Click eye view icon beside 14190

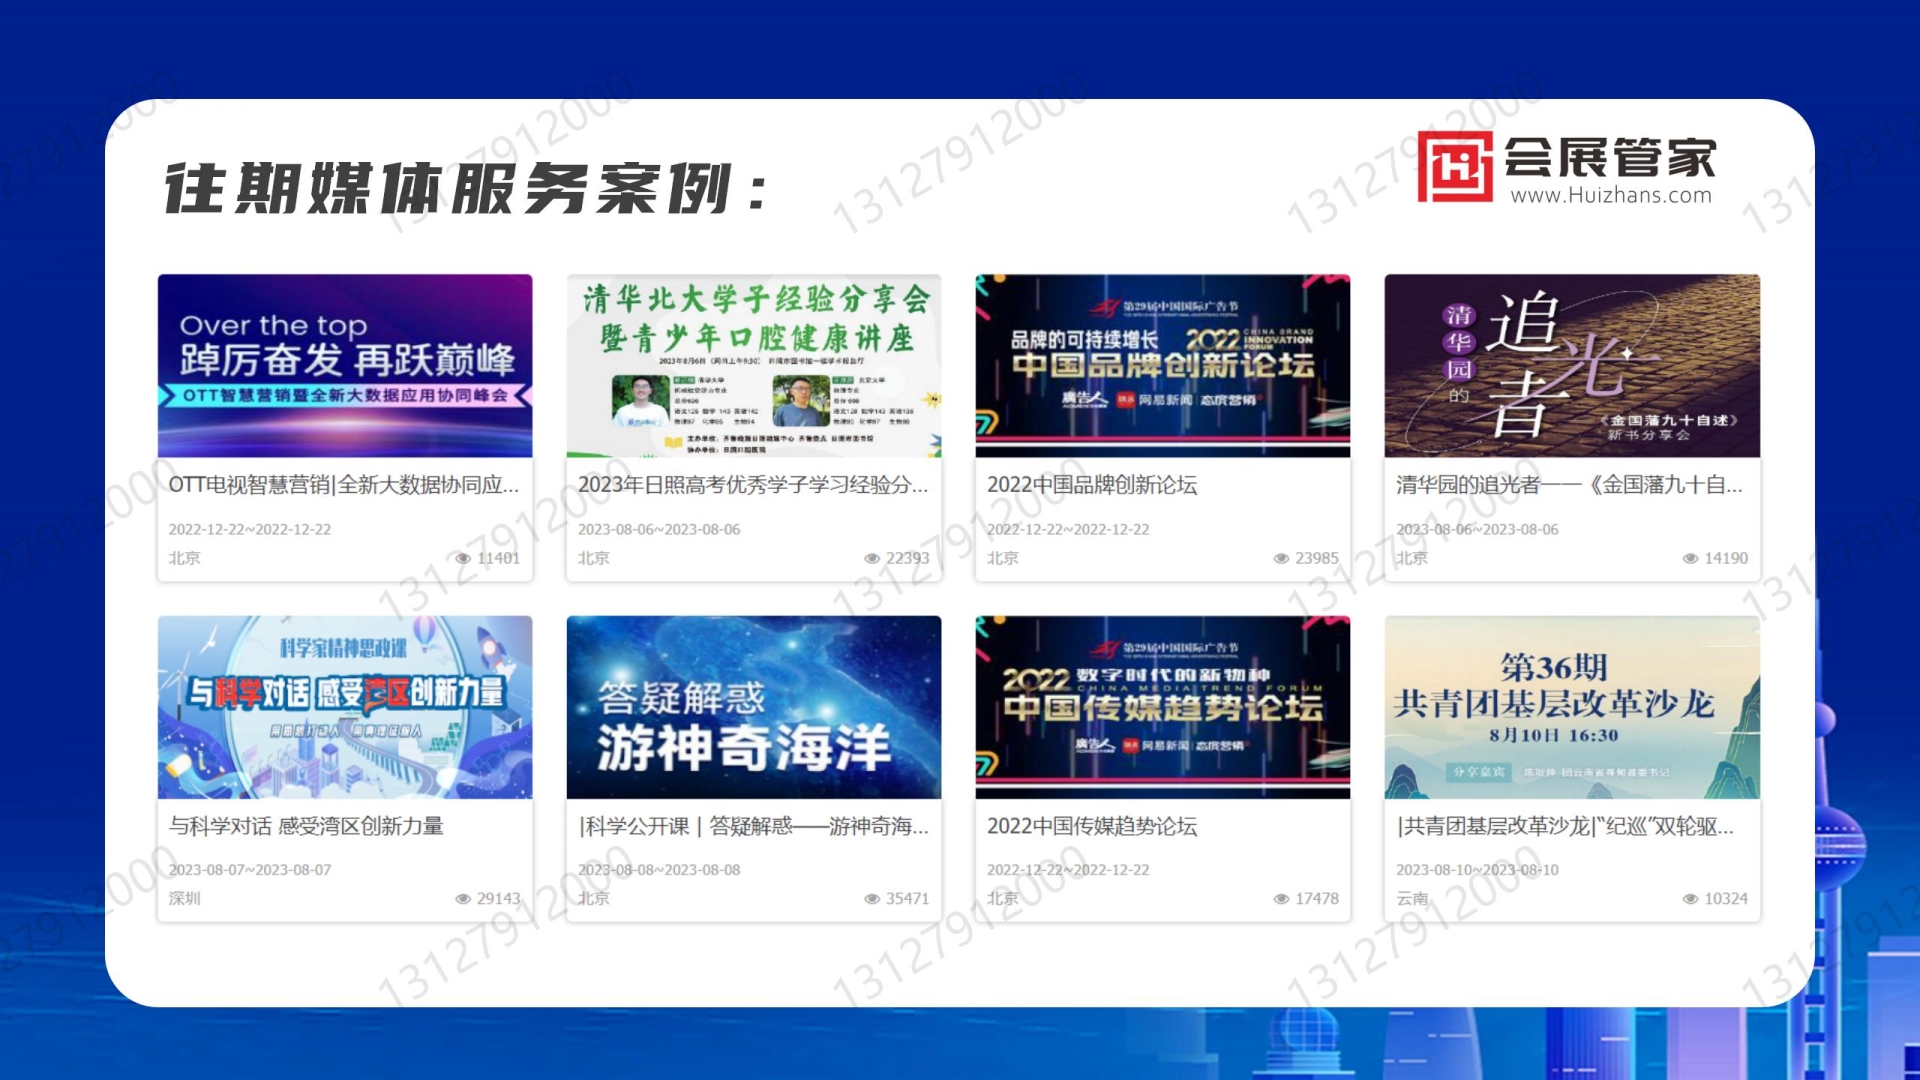1690,559
